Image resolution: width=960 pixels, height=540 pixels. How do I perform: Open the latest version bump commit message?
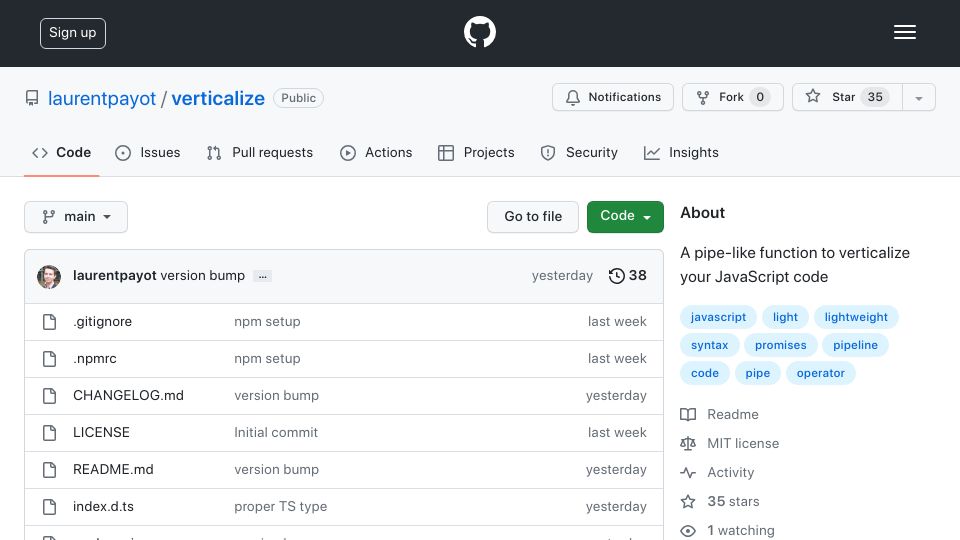click(203, 276)
